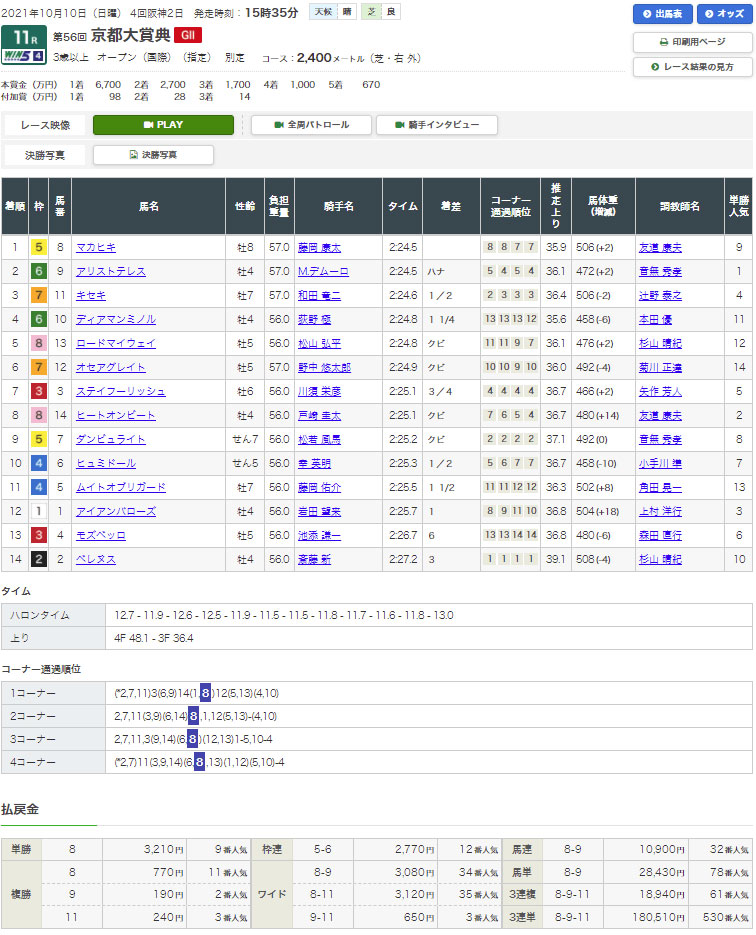Open jockey 和田 竜二 profile link
Screen dimensions: 756x935
click(x=319, y=295)
